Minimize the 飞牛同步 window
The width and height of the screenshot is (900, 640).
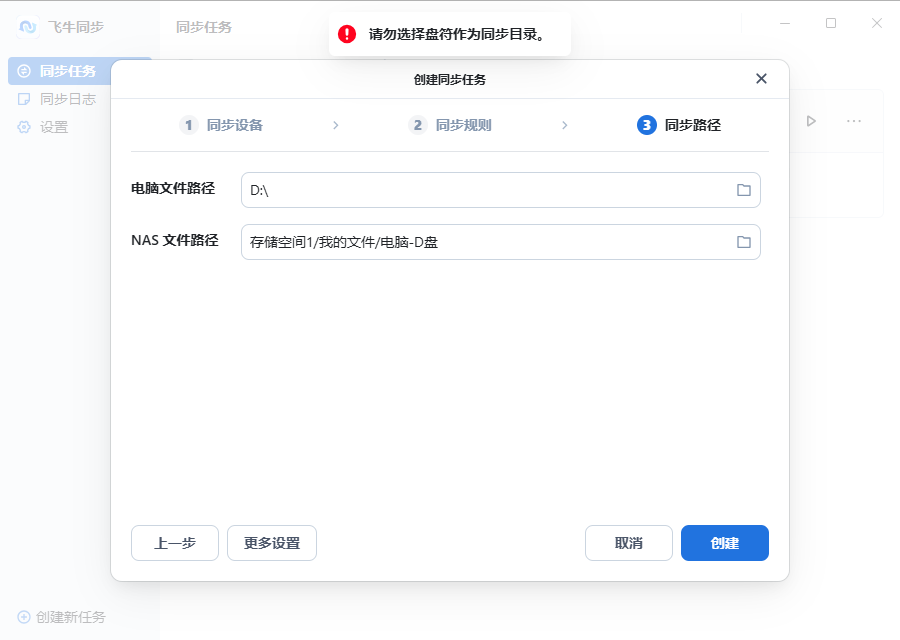tap(785, 24)
